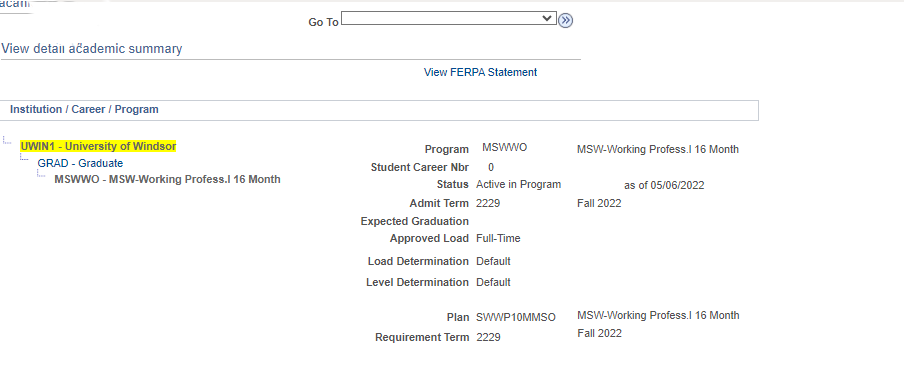Click the Institution / Career / Program header
The width and height of the screenshot is (904, 366).
(x=84, y=110)
